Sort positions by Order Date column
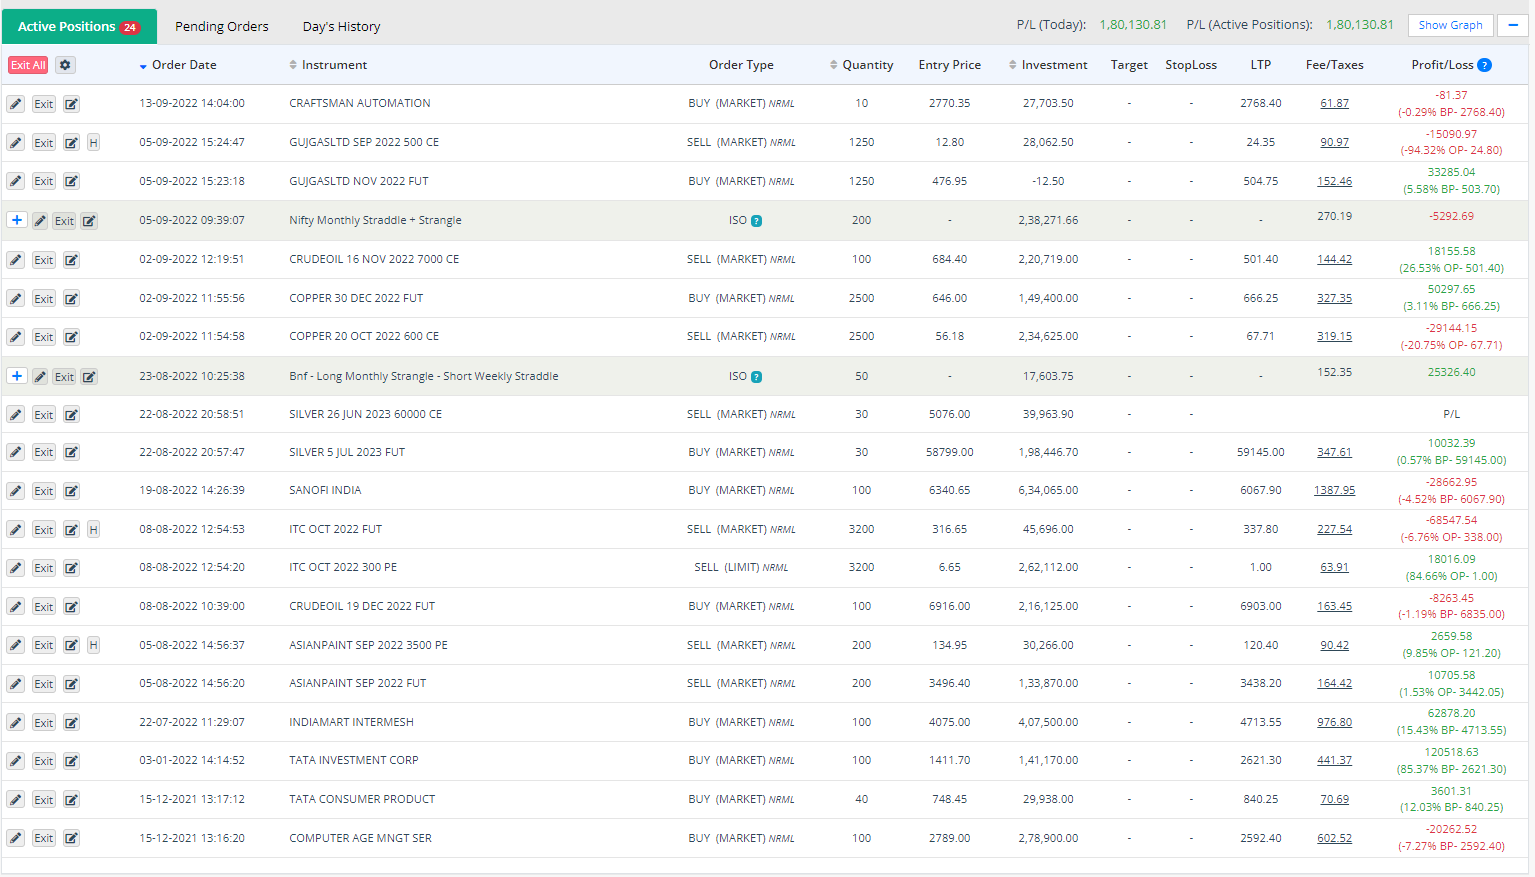 178,65
